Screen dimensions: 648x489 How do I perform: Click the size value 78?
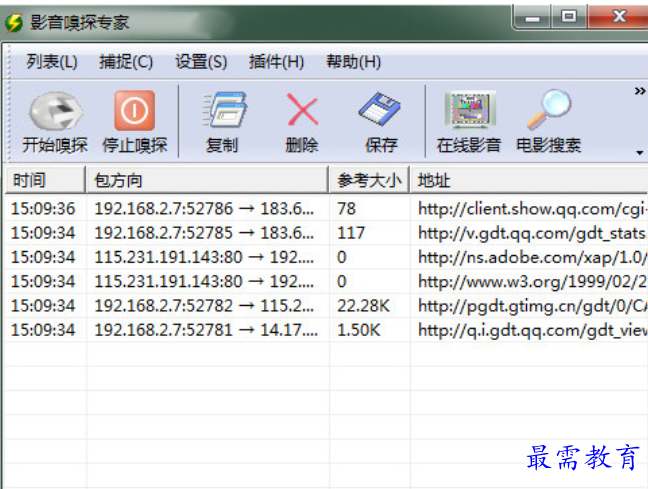click(346, 209)
